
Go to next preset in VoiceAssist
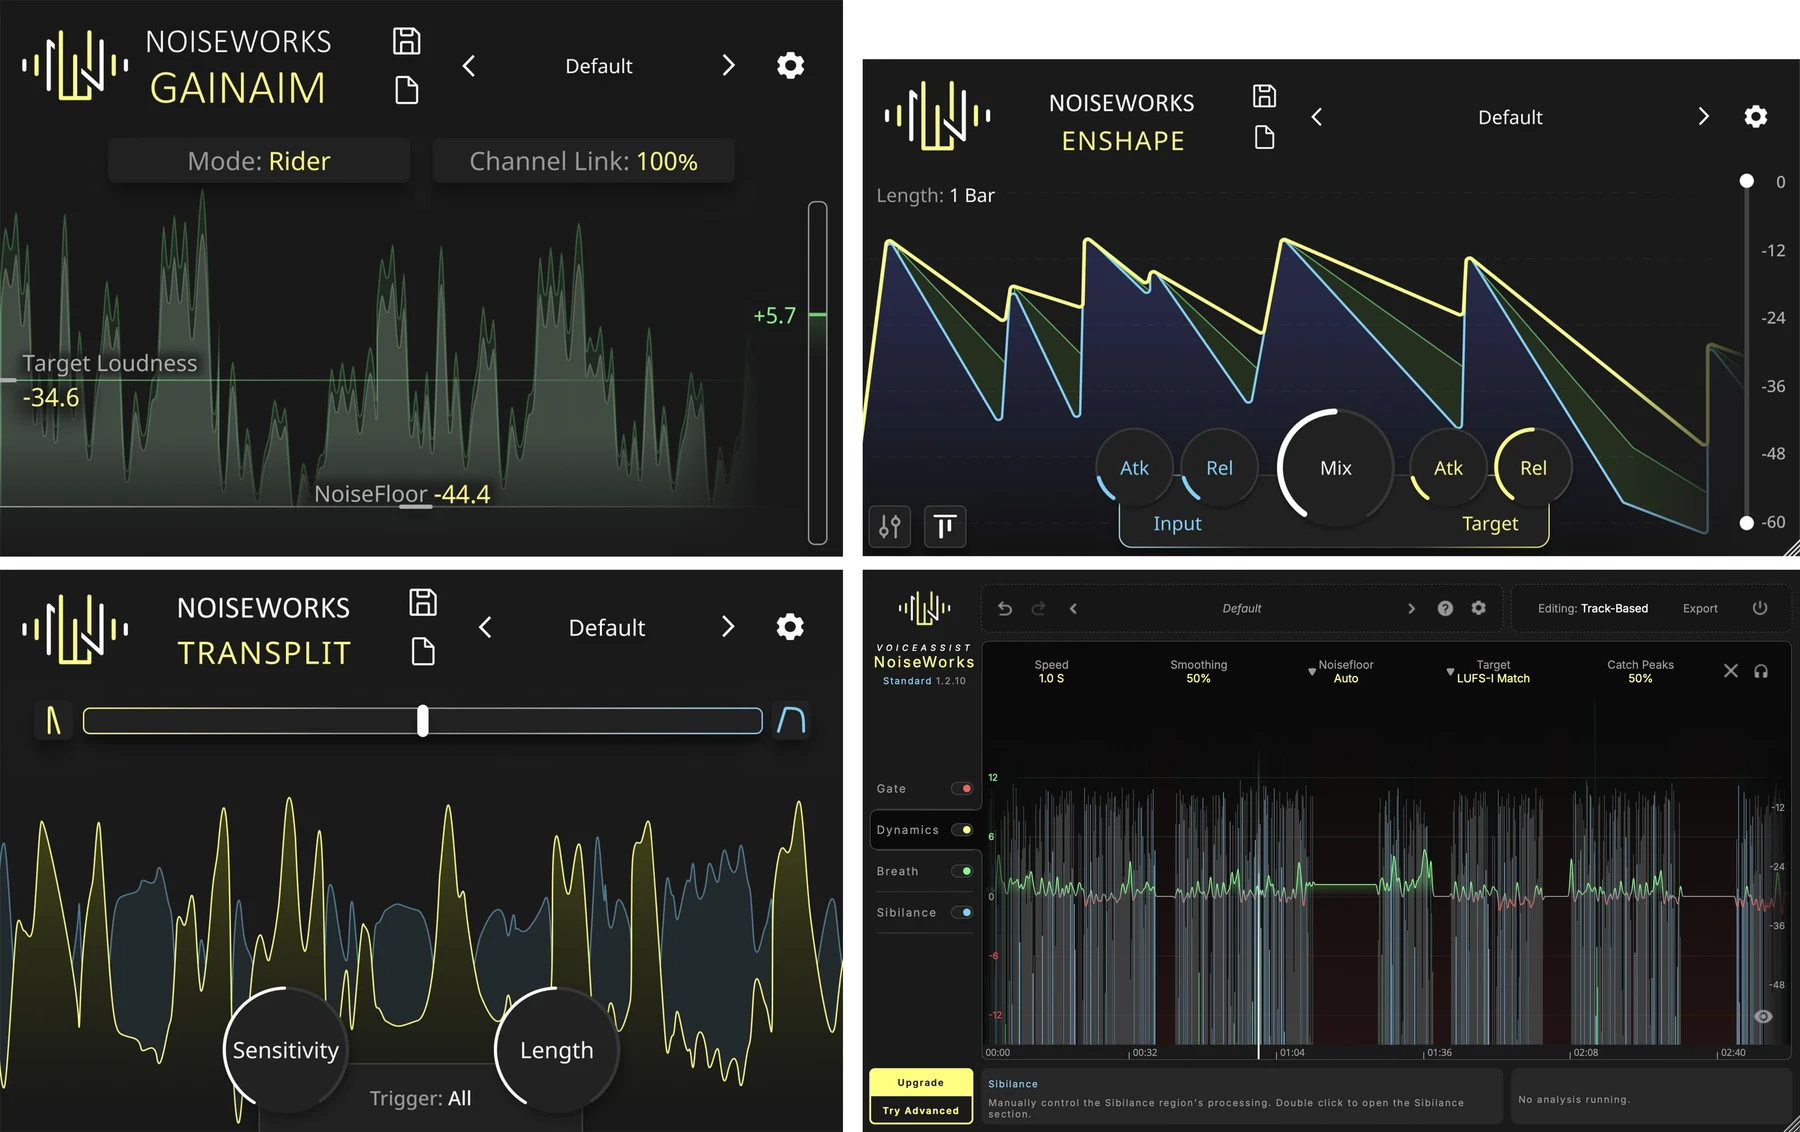[x=1411, y=608]
